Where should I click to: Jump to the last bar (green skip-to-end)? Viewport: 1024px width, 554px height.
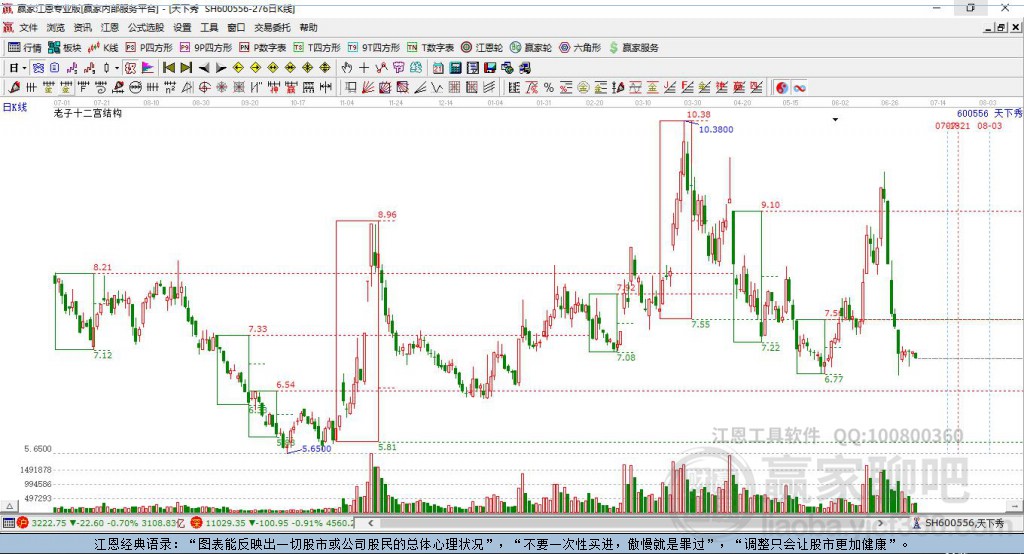[186, 68]
